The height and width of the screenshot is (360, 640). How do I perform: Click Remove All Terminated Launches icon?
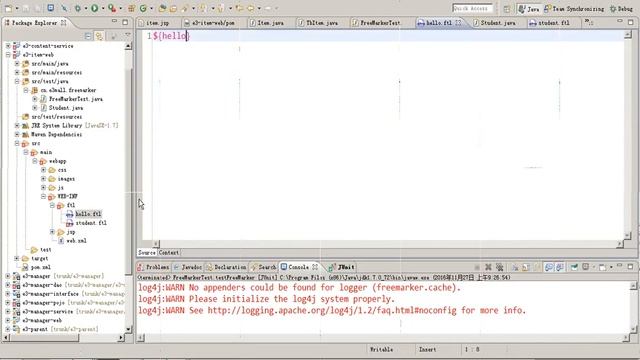(500, 267)
